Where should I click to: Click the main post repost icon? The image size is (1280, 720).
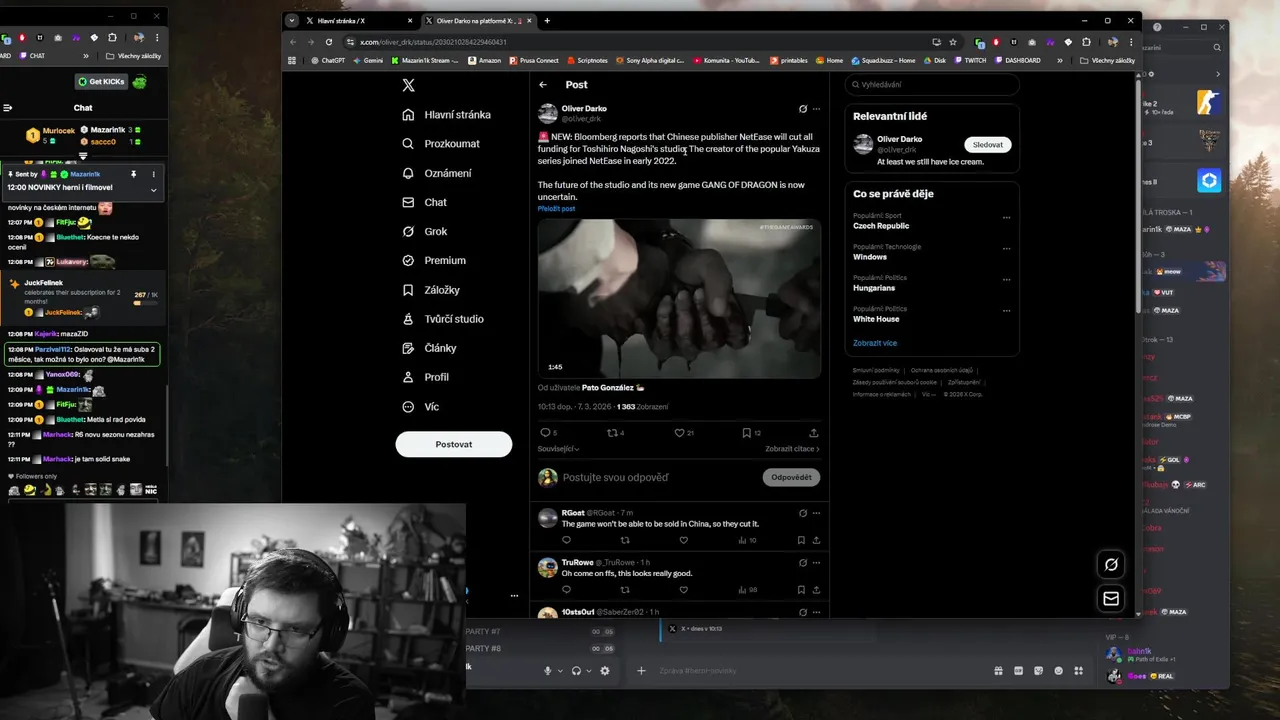pos(612,433)
